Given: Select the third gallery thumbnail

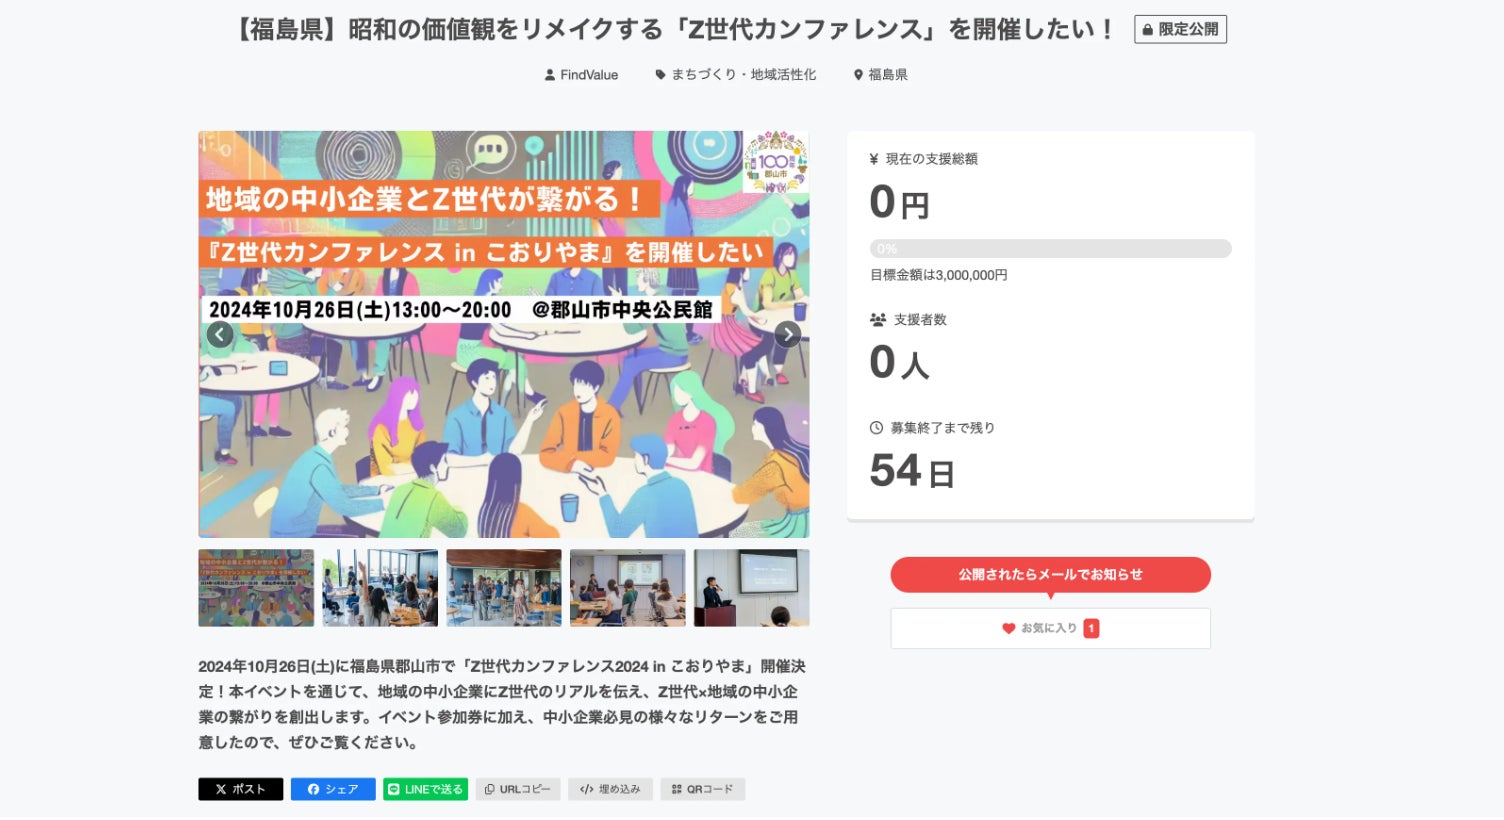Looking at the screenshot, I should (x=504, y=588).
